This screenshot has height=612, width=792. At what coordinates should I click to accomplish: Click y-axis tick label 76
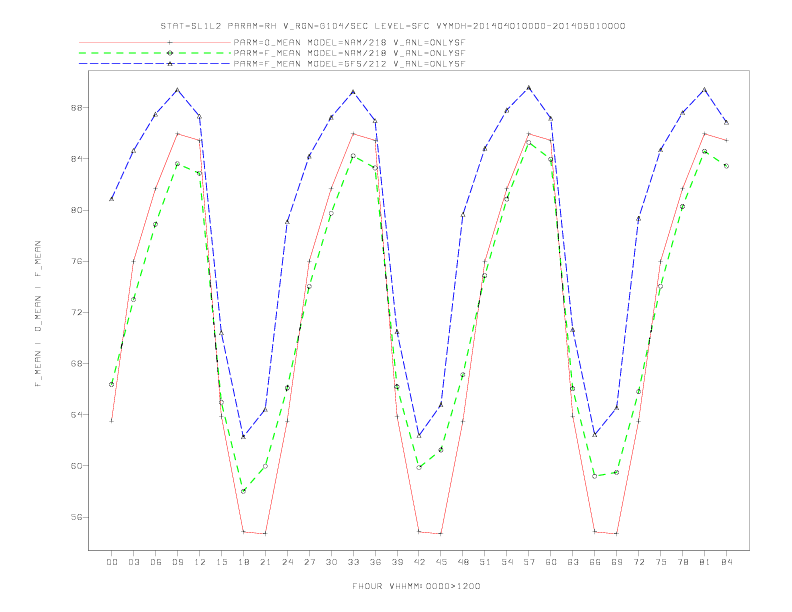[x=76, y=261]
